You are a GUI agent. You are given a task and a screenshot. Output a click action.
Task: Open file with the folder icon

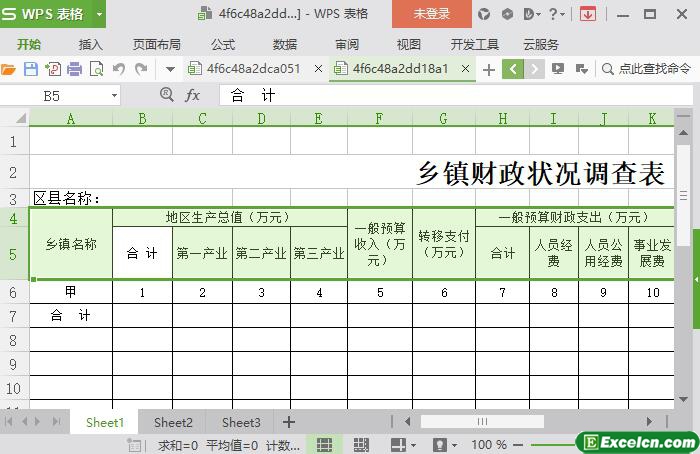click(x=8, y=69)
